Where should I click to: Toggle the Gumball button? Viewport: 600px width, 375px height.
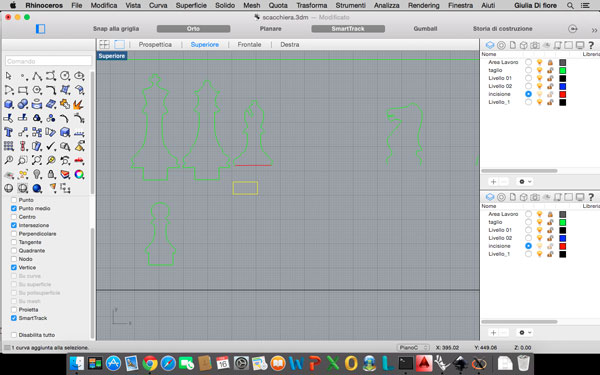click(425, 29)
